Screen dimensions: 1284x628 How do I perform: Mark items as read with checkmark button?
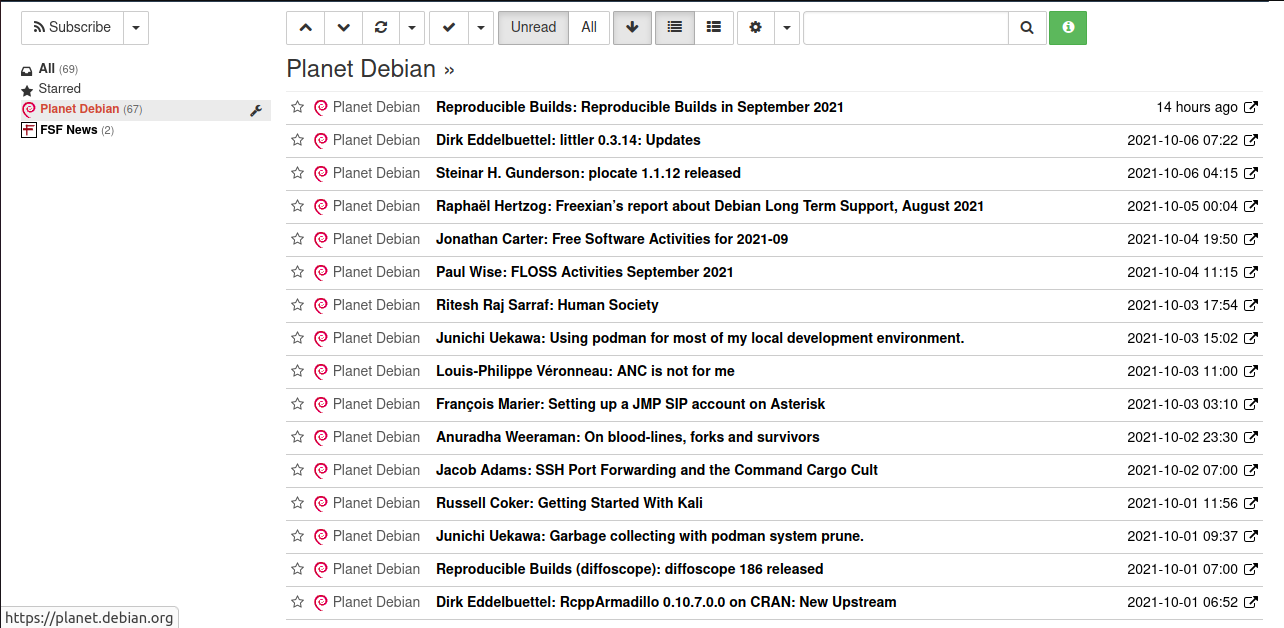click(x=449, y=28)
